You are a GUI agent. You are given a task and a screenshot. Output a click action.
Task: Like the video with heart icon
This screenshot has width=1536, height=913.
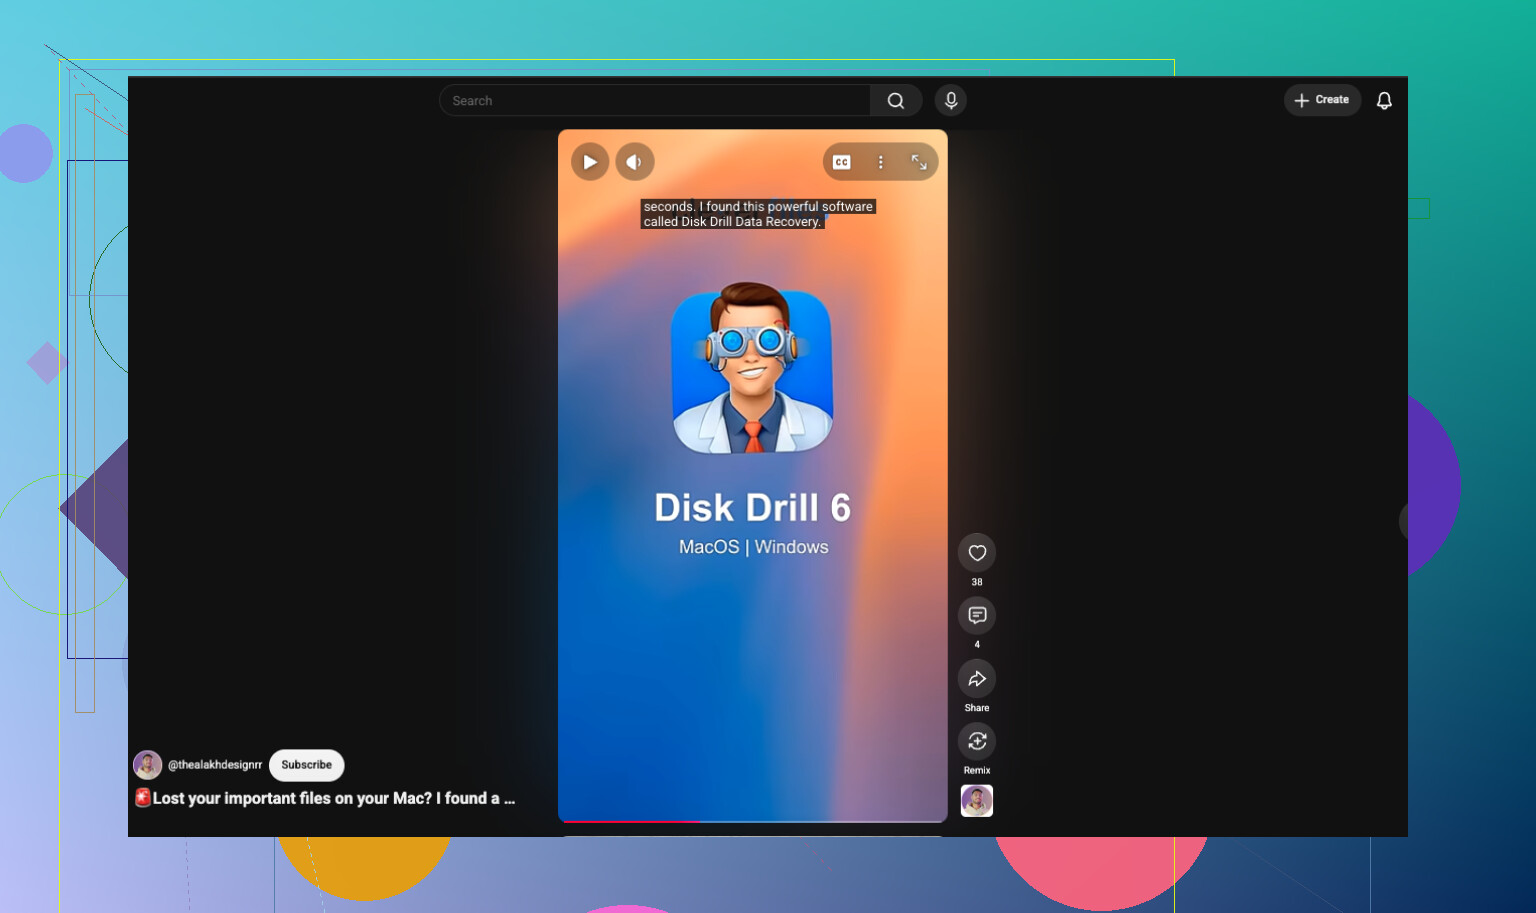click(977, 553)
